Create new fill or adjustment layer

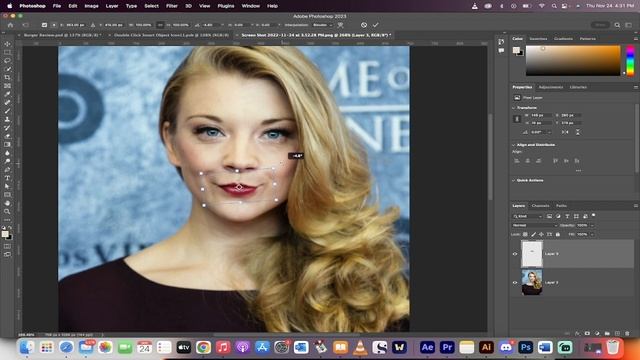pos(597,333)
